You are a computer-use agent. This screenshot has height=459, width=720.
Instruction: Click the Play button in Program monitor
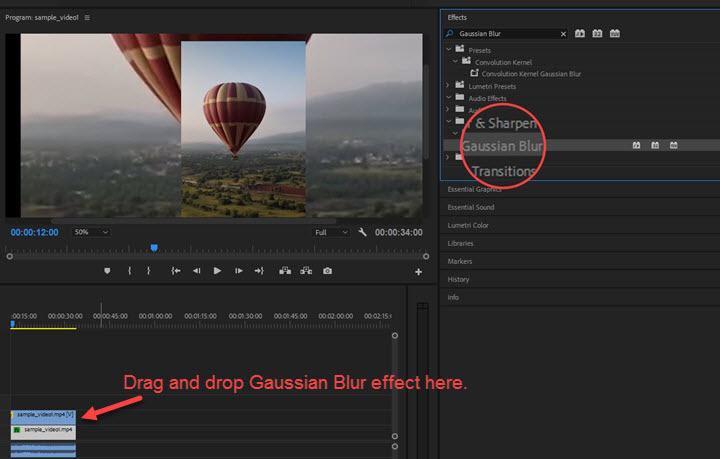coord(217,271)
